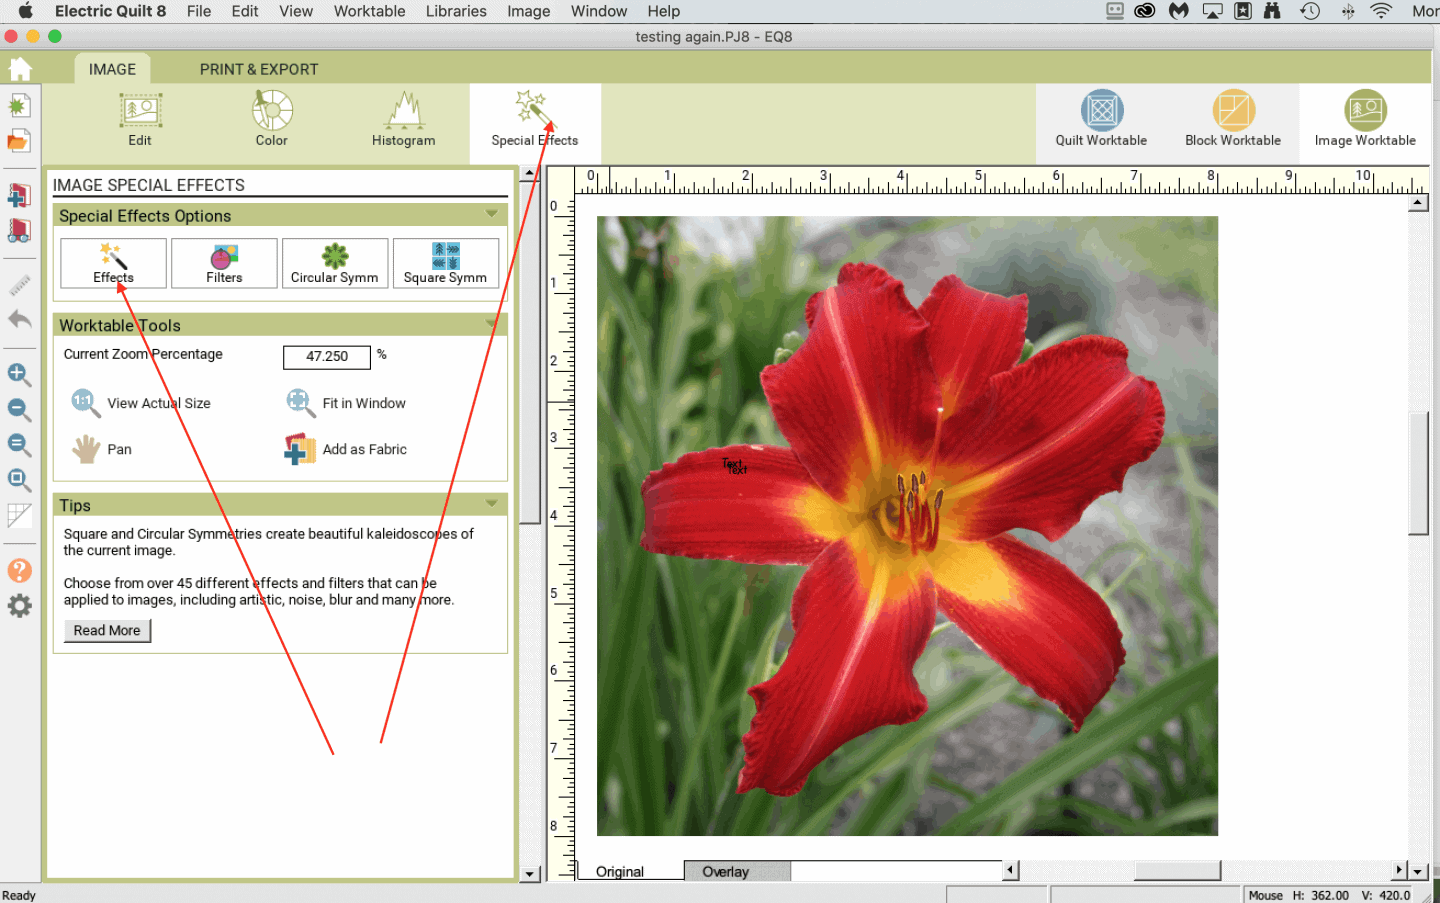Click the Read More button
Image resolution: width=1440 pixels, height=903 pixels.
[107, 631]
